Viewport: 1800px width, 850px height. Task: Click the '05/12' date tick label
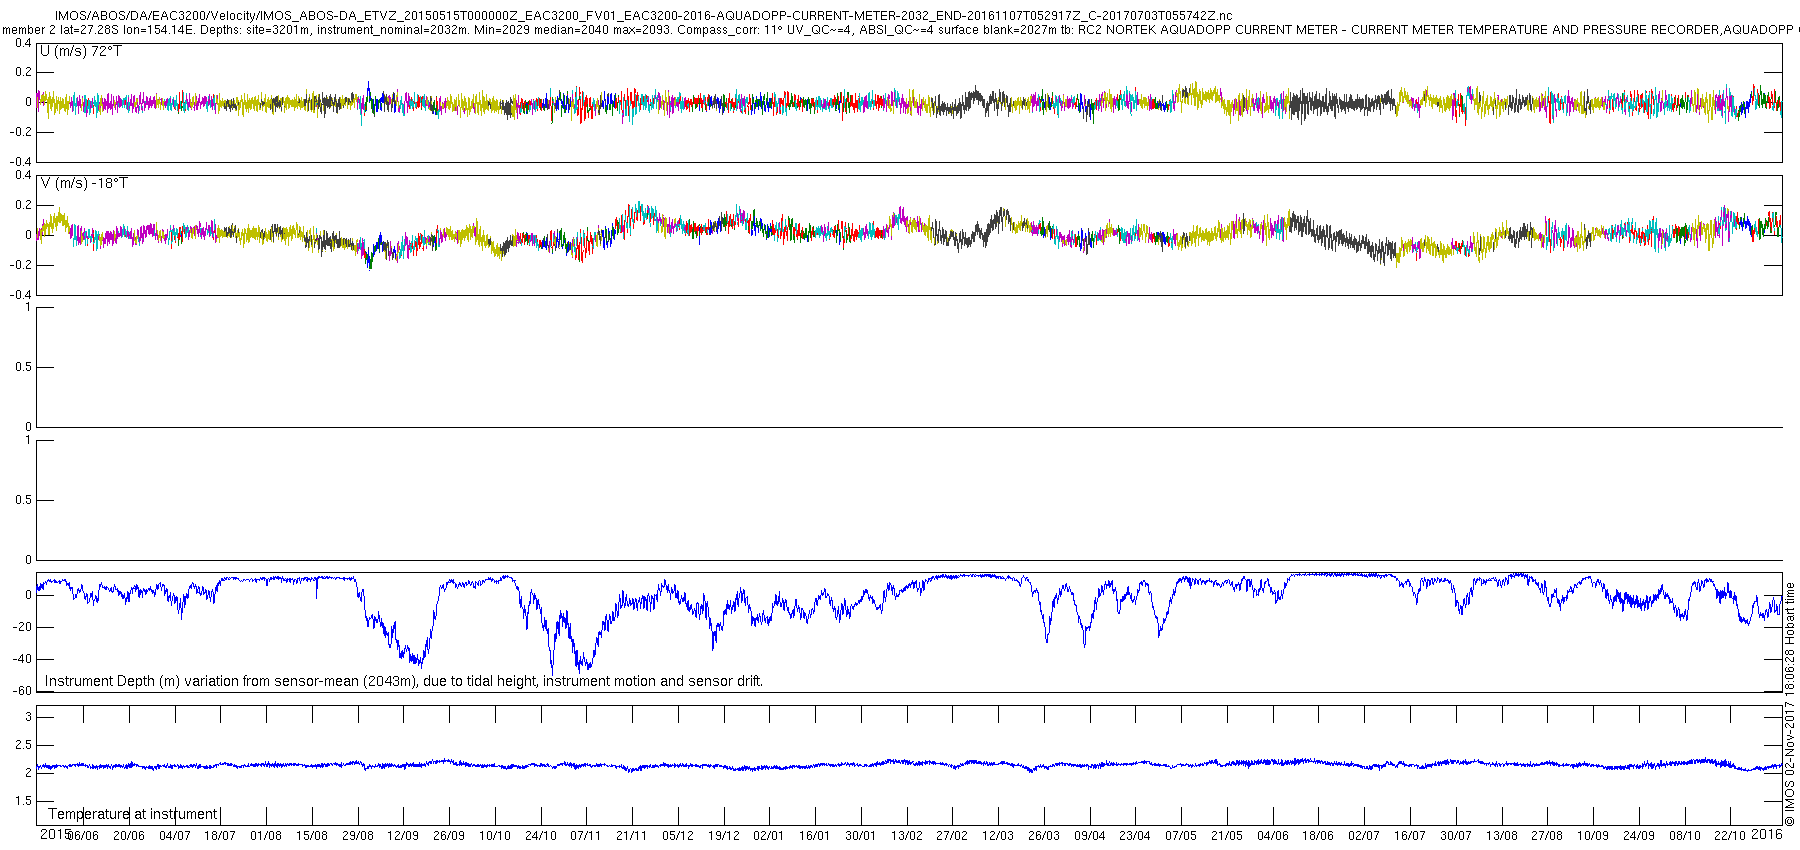tap(678, 836)
